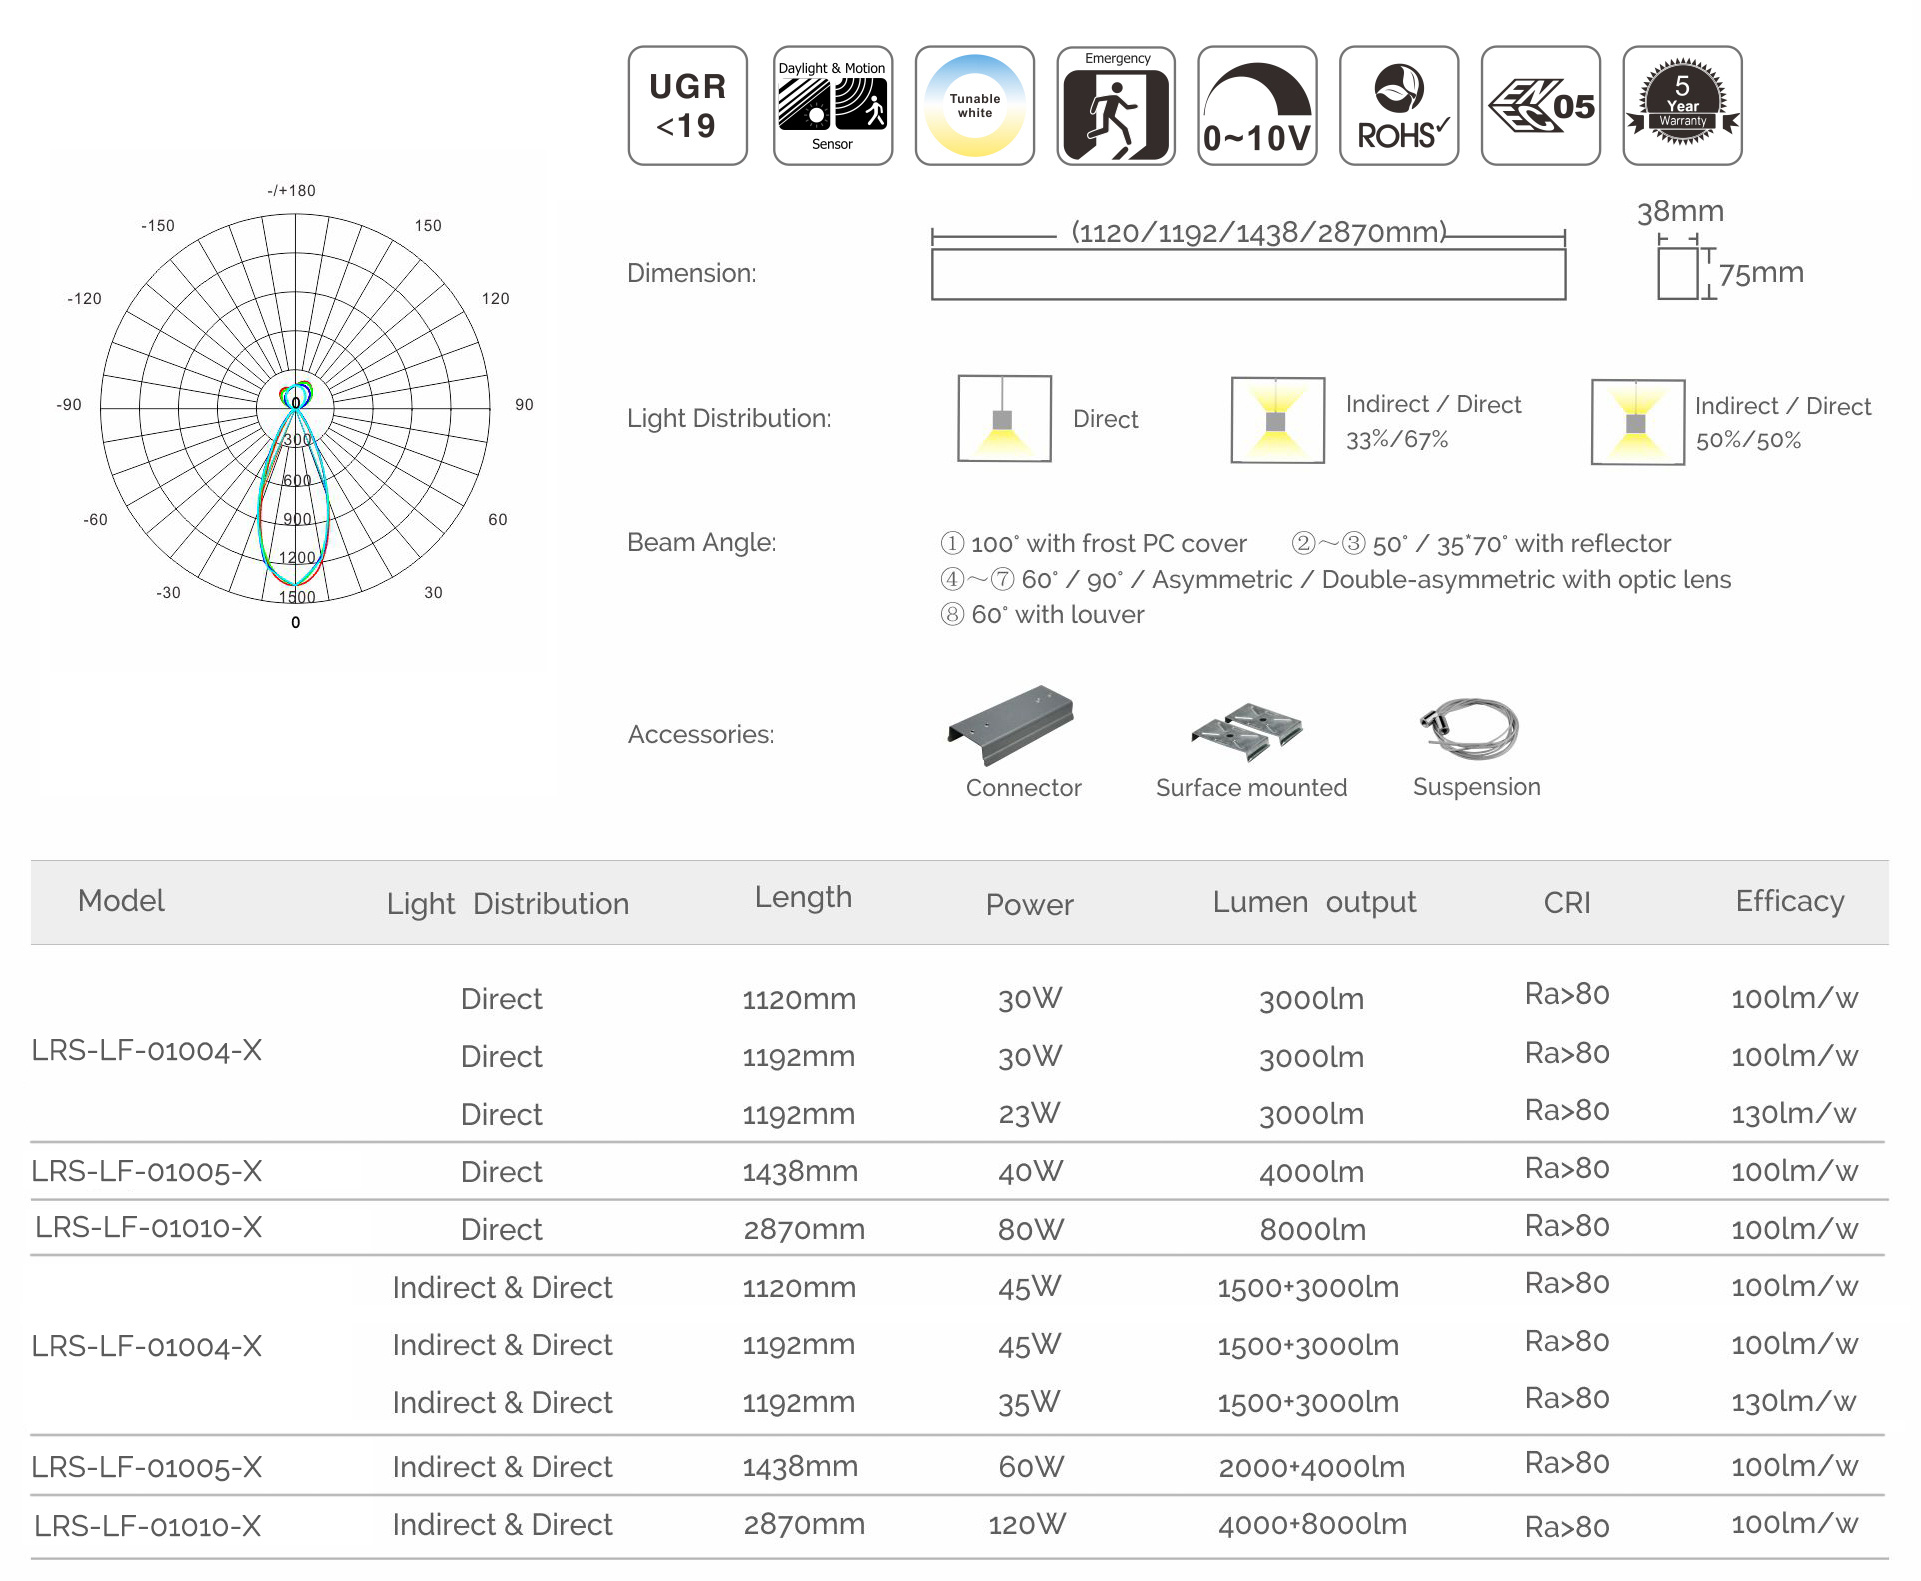This screenshot has width=1921, height=1581.
Task: Select the Indirect / Direct 33%/67% icon
Action: pos(1278,420)
